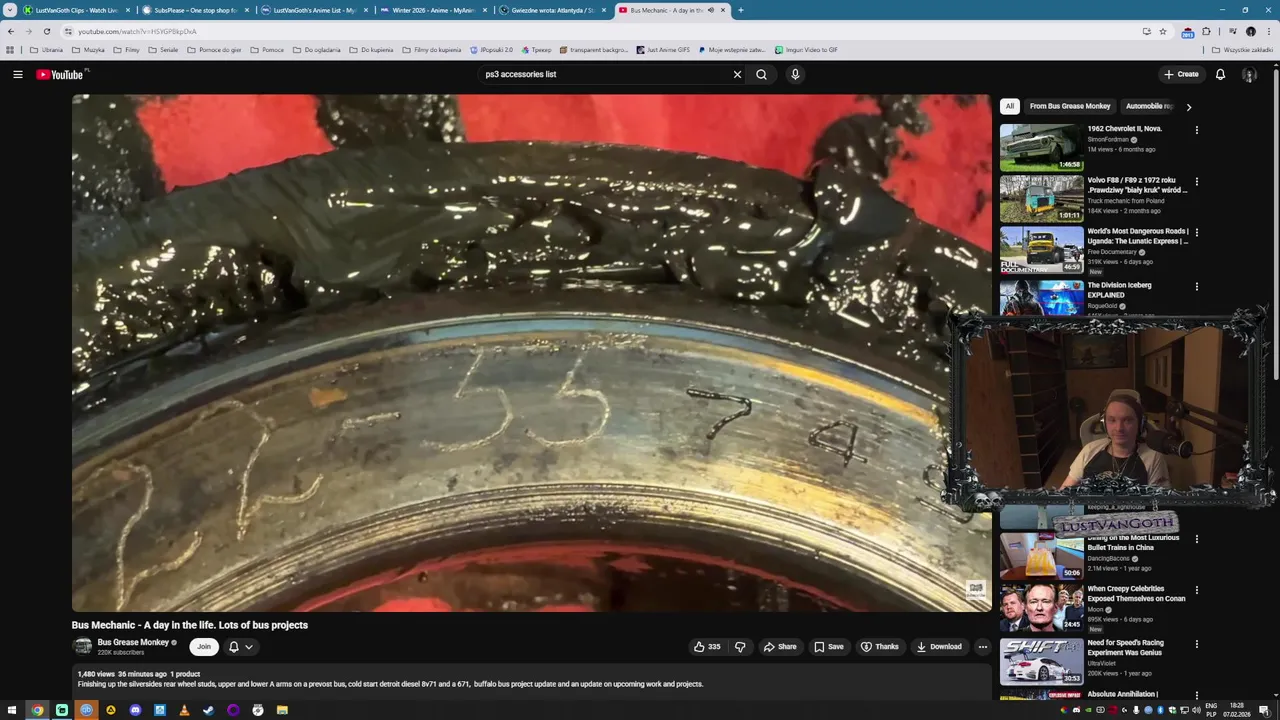Click the Thanks button
This screenshot has width=1280, height=720.
(880, 646)
